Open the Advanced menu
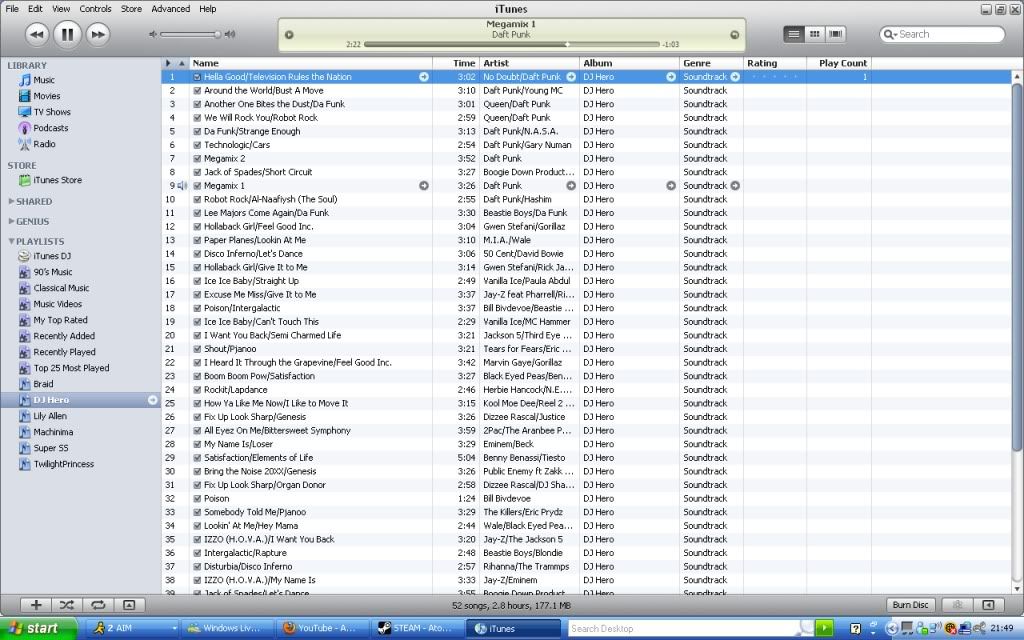Image resolution: width=1024 pixels, height=640 pixels. coord(170,8)
